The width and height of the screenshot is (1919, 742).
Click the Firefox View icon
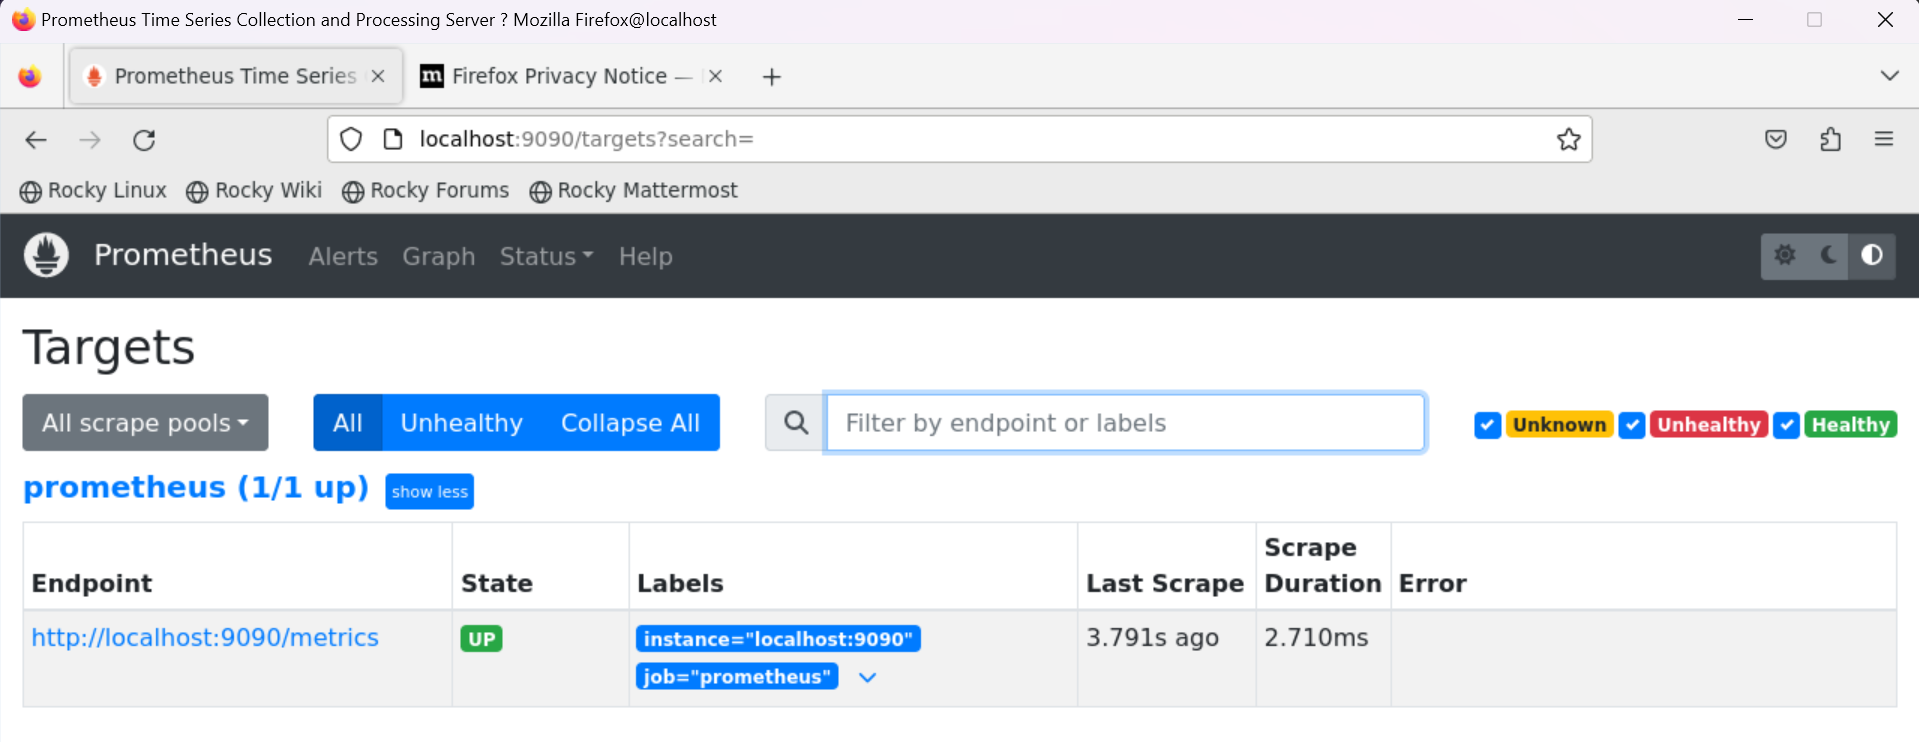[30, 76]
